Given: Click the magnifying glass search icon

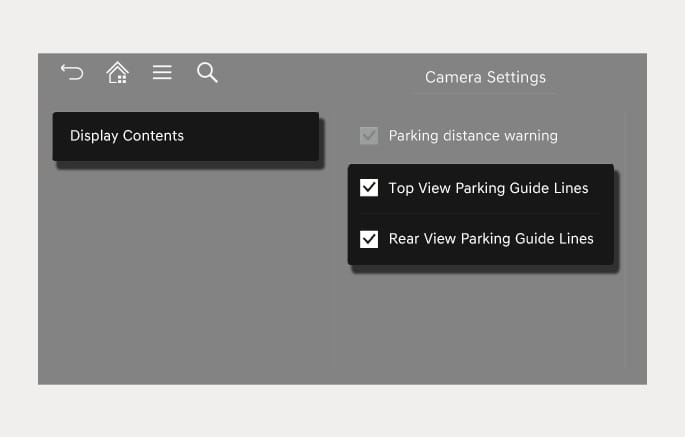Looking at the screenshot, I should point(207,72).
